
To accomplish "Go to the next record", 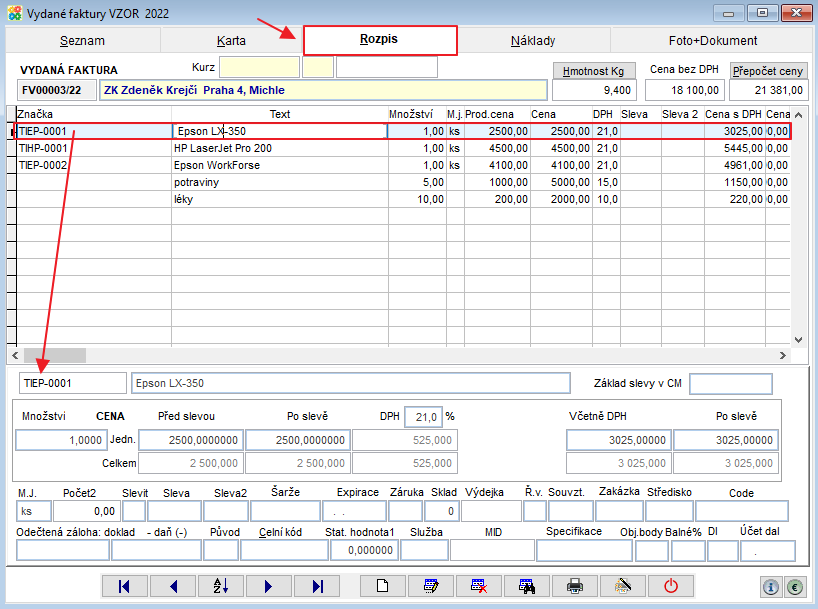I will point(269,586).
